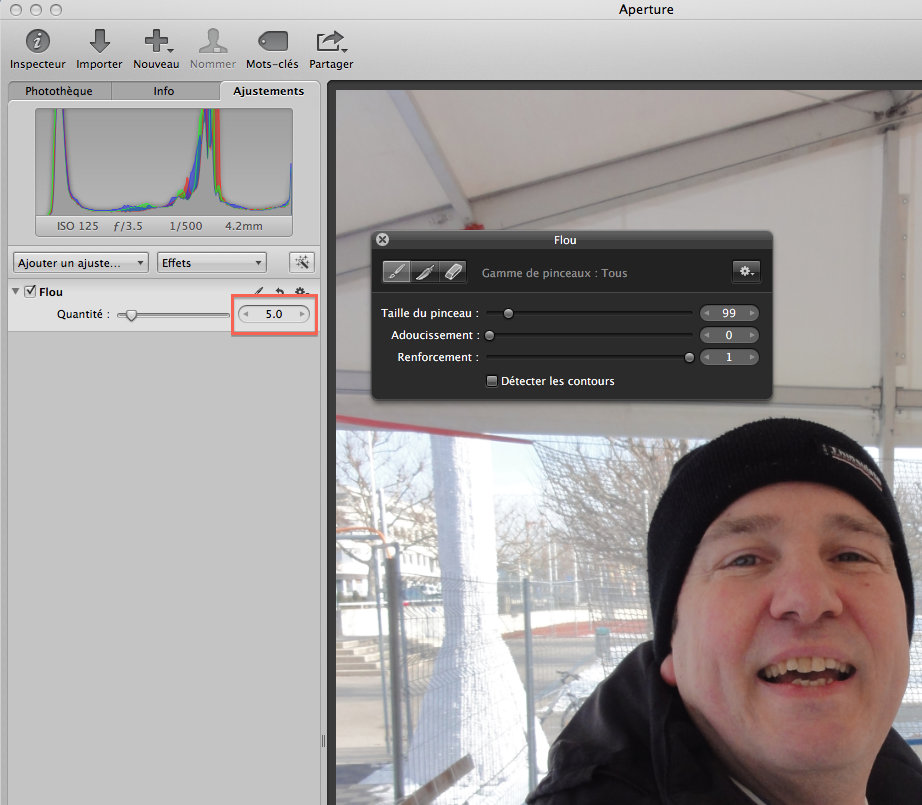Image resolution: width=922 pixels, height=805 pixels.
Task: Enable Détecter les contours checkbox
Action: [x=492, y=381]
